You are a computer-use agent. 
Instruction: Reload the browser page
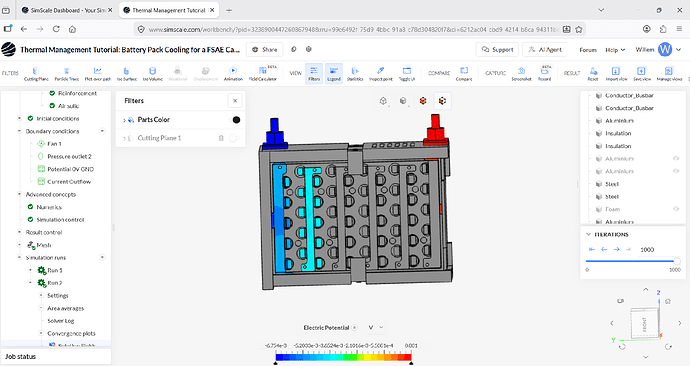(56, 29)
